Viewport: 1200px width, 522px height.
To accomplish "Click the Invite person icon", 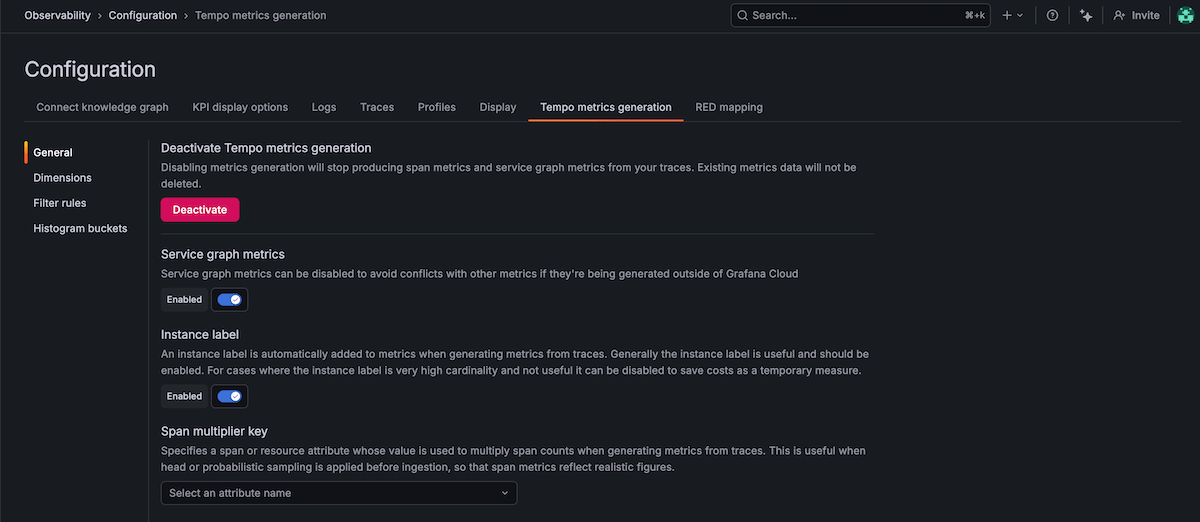I will point(1119,15).
